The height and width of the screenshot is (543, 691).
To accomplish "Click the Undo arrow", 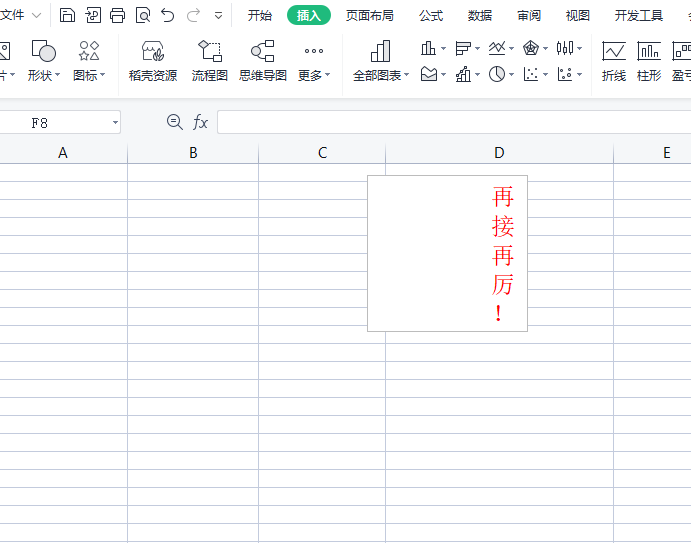I will (x=167, y=15).
